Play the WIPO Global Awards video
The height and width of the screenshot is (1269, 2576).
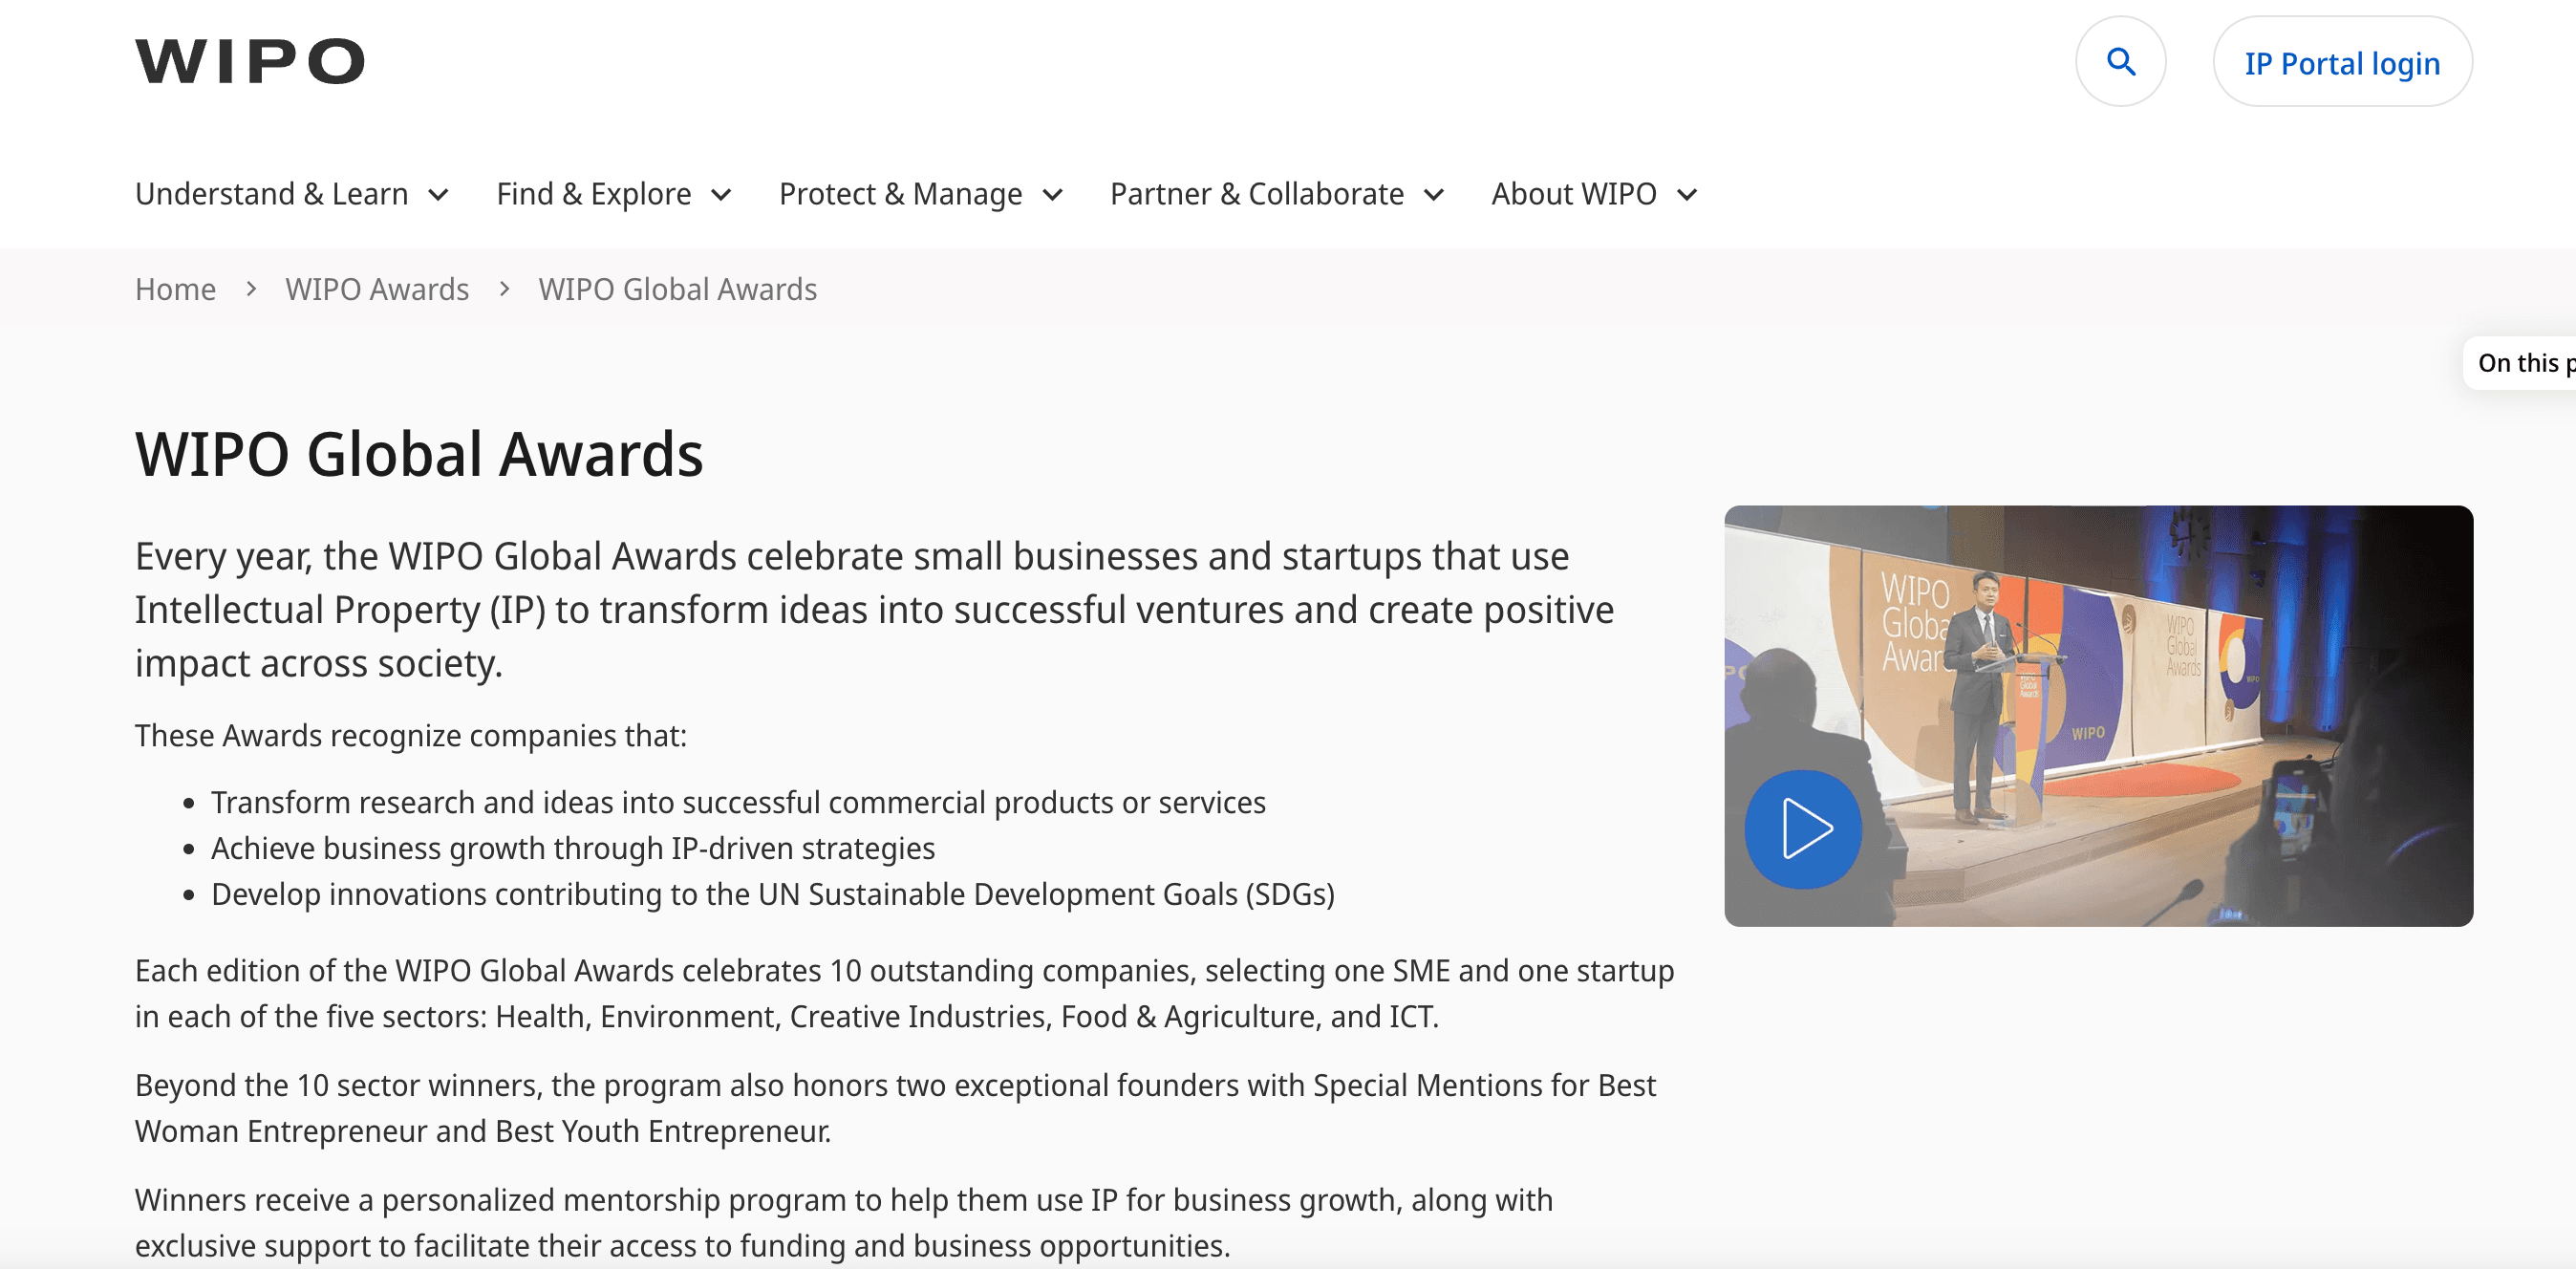[x=1803, y=828]
